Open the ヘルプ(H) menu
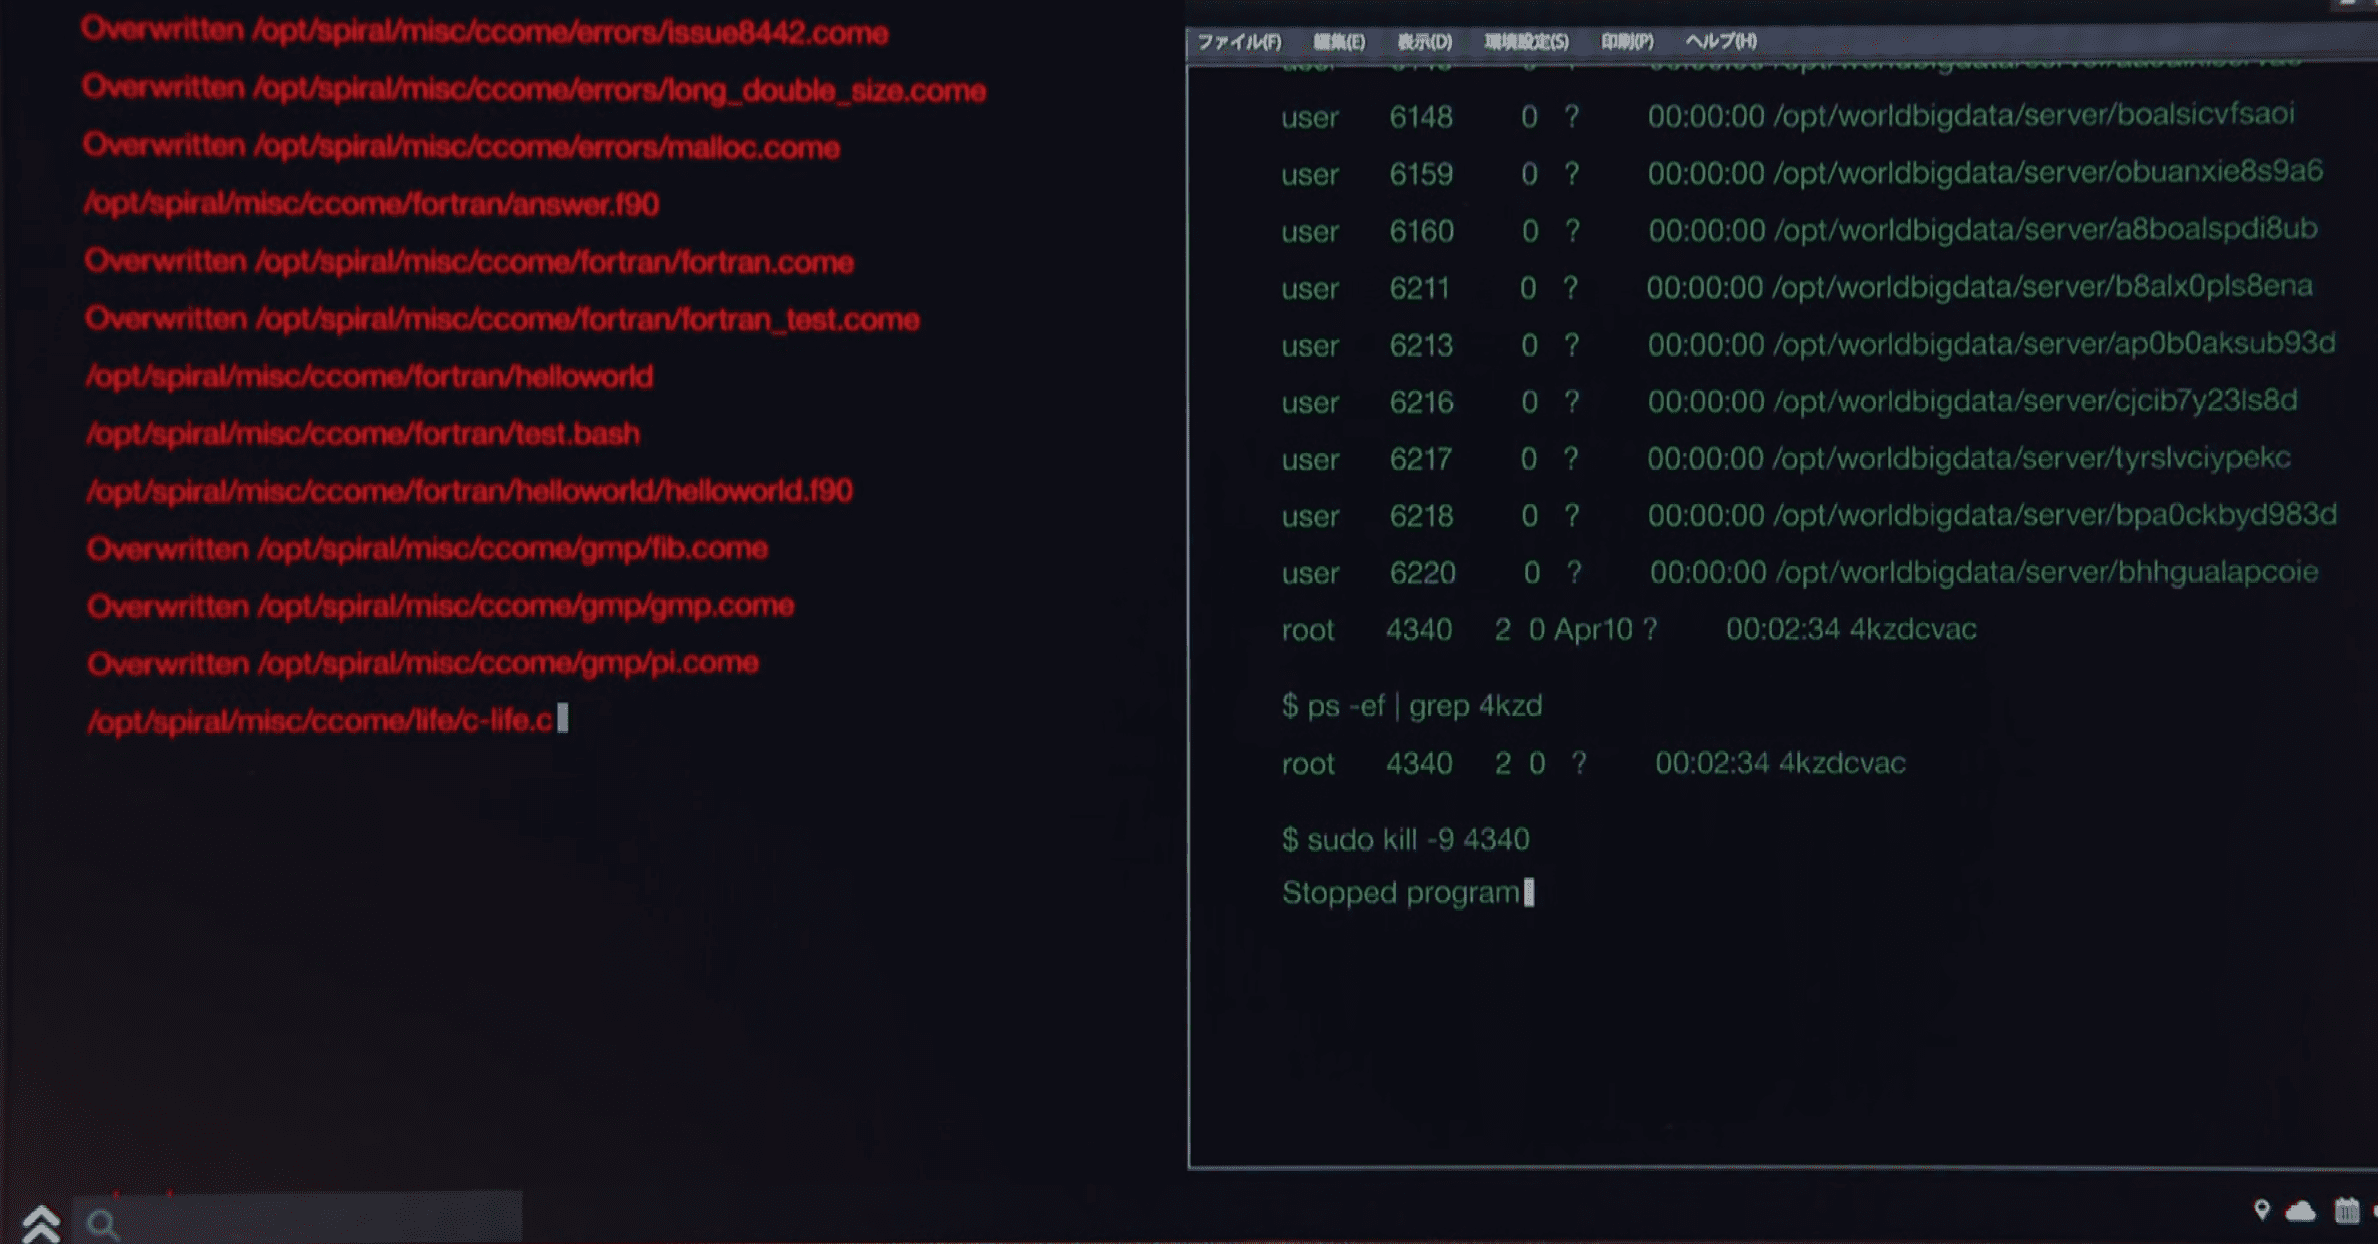2378x1244 pixels. point(1720,42)
